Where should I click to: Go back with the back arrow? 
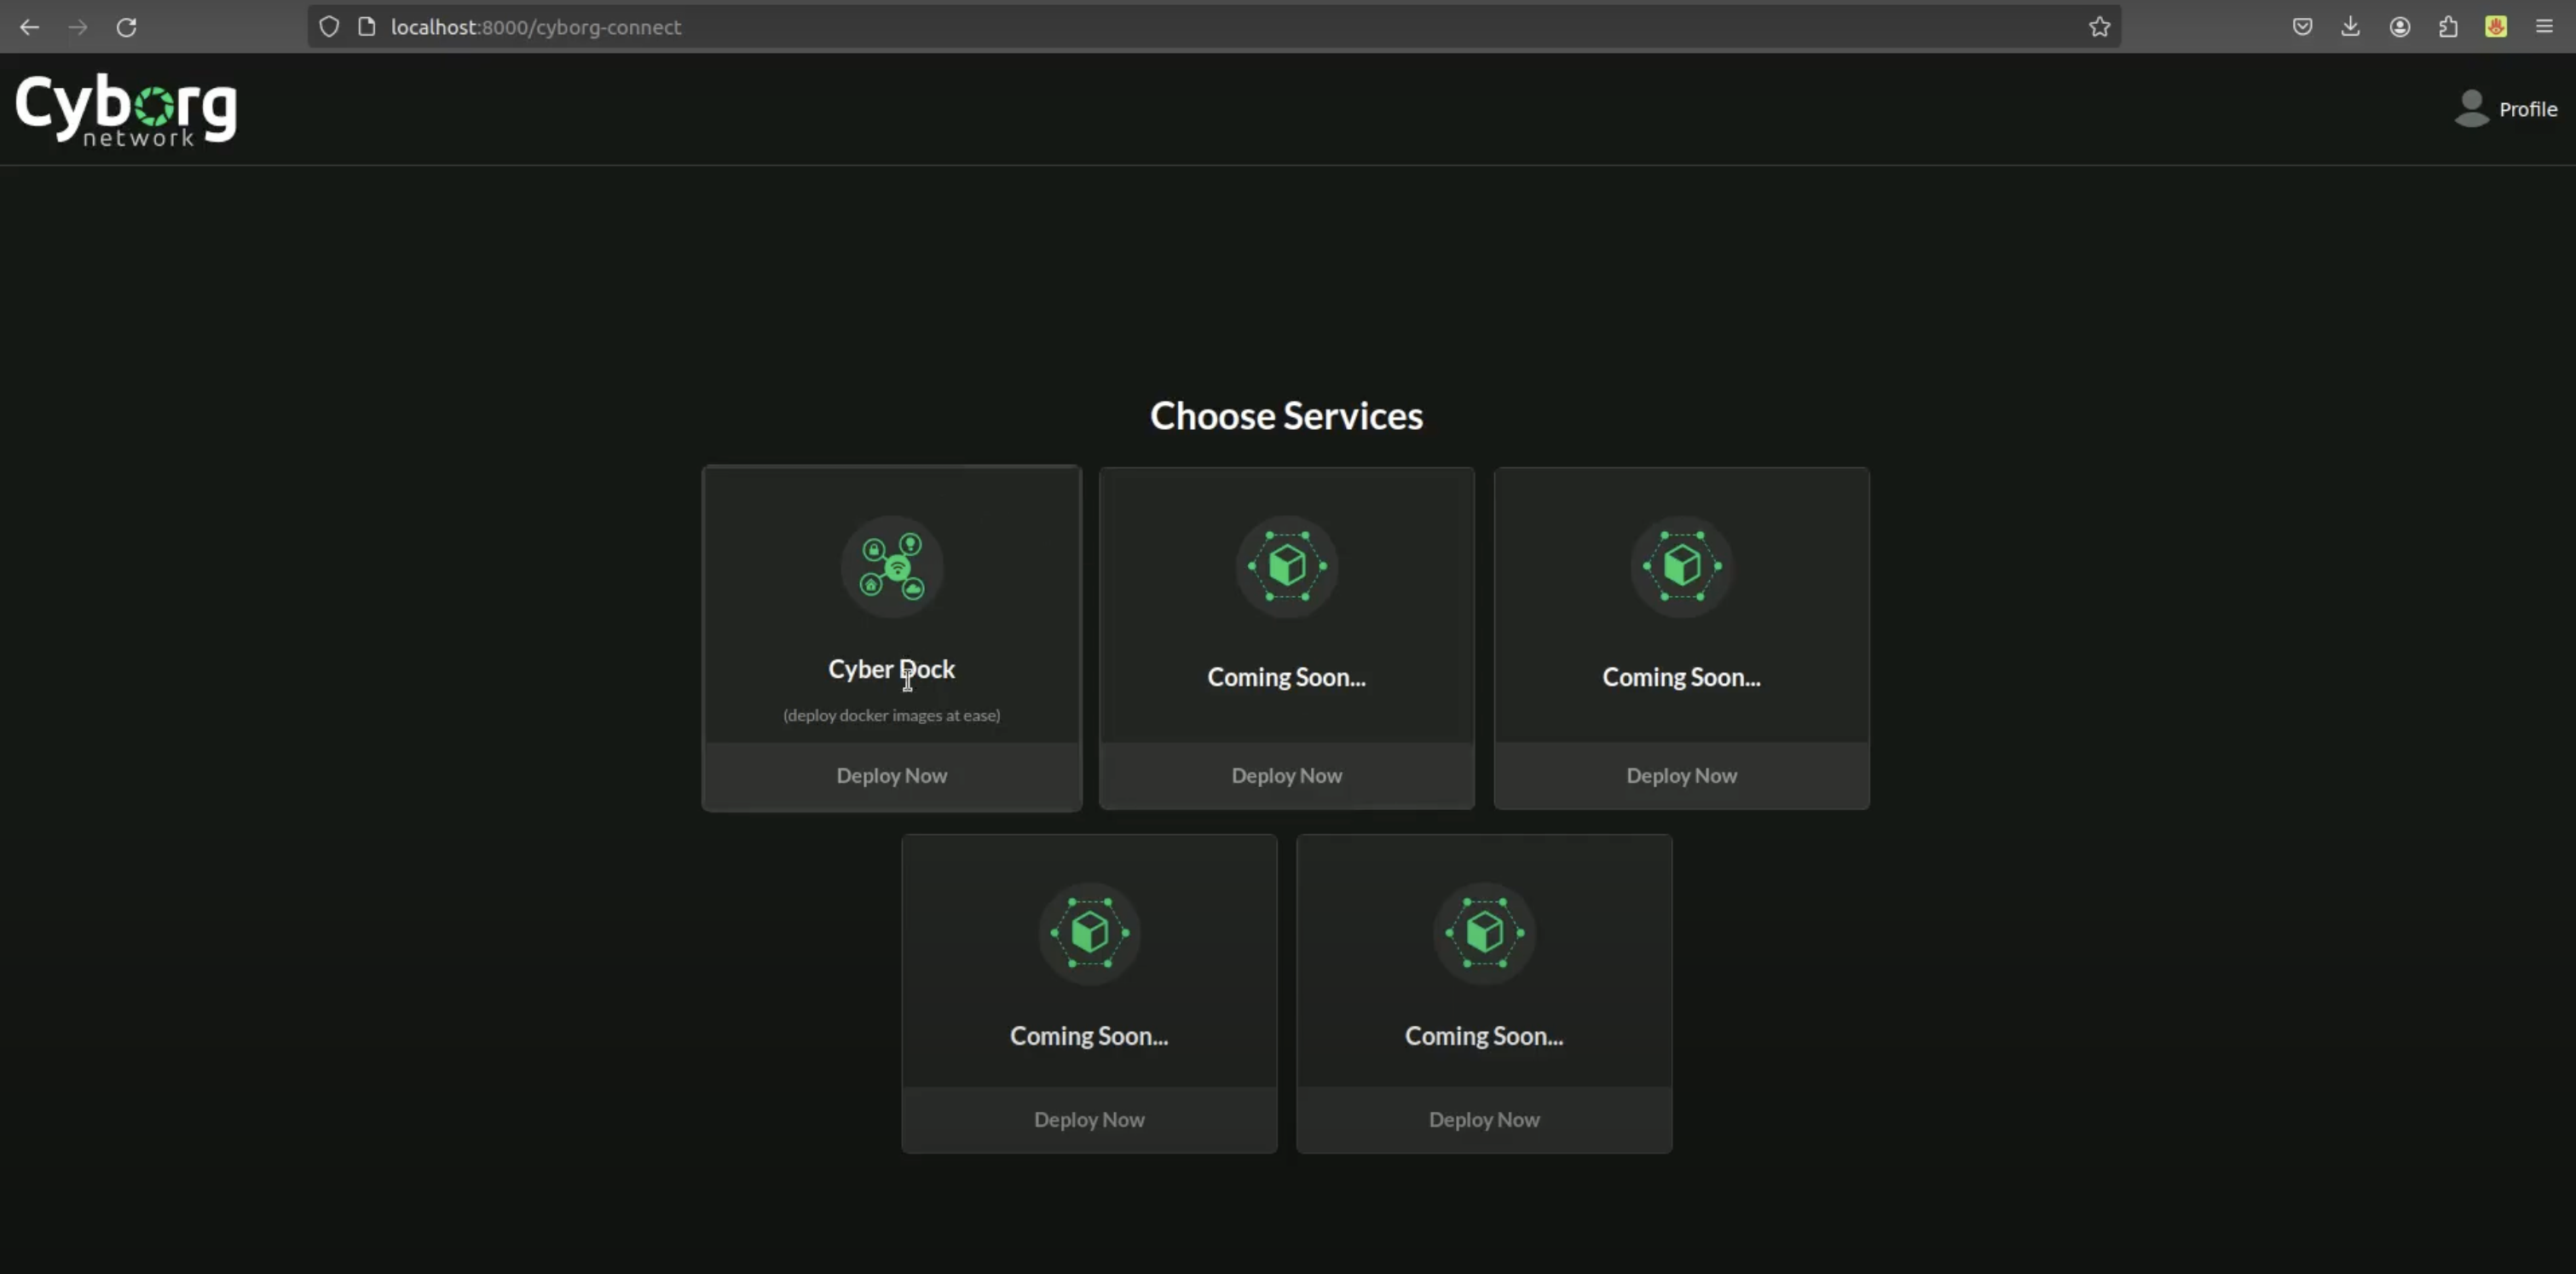tap(29, 27)
